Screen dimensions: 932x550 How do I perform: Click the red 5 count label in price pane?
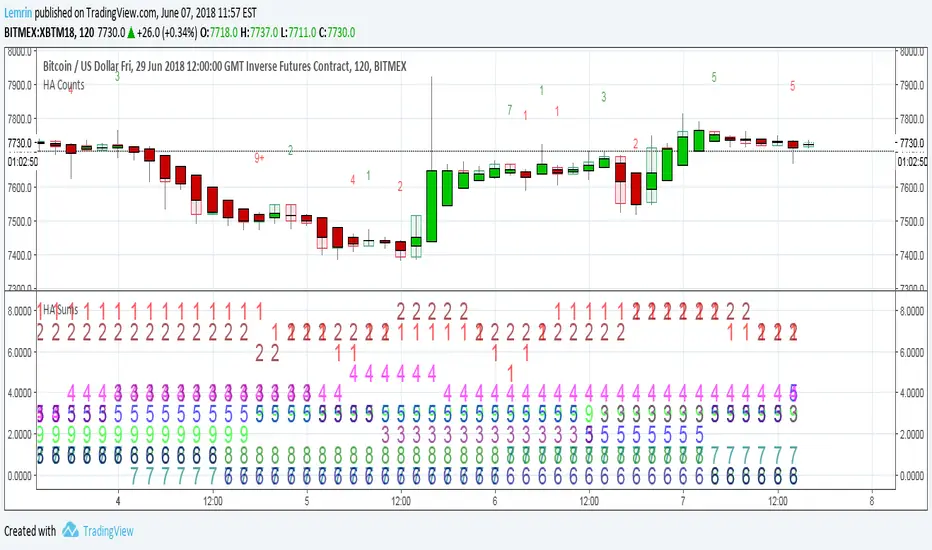(792, 86)
